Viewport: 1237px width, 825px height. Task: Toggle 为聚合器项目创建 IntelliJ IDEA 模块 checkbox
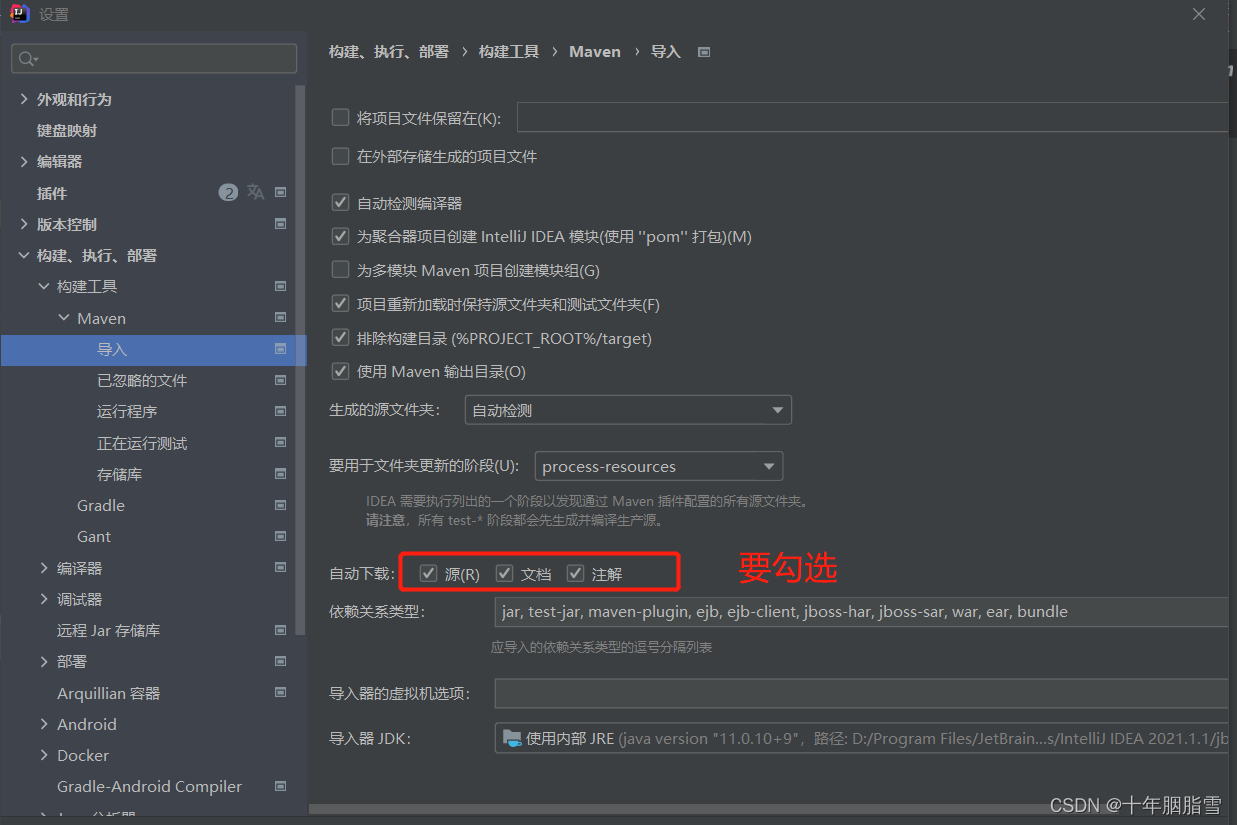pos(340,237)
